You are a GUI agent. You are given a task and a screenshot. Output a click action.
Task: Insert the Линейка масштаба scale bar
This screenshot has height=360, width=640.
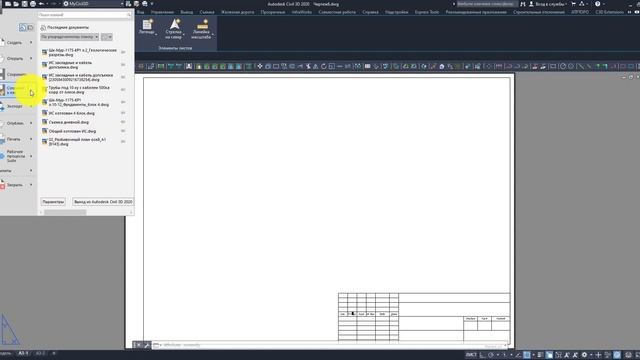click(201, 29)
